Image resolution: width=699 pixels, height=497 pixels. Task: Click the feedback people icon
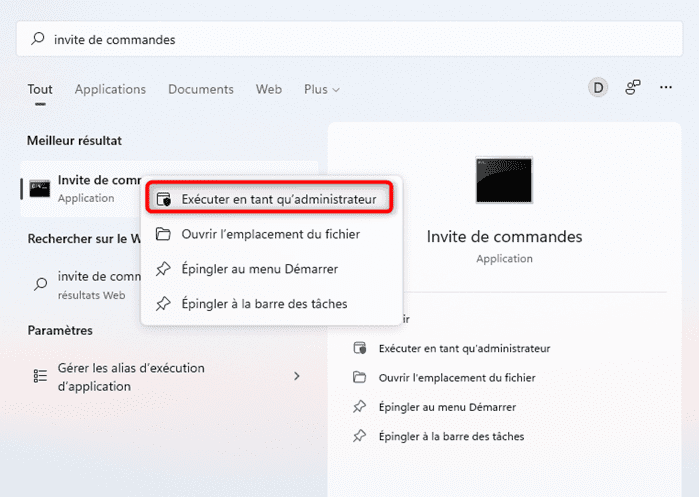[x=632, y=87]
